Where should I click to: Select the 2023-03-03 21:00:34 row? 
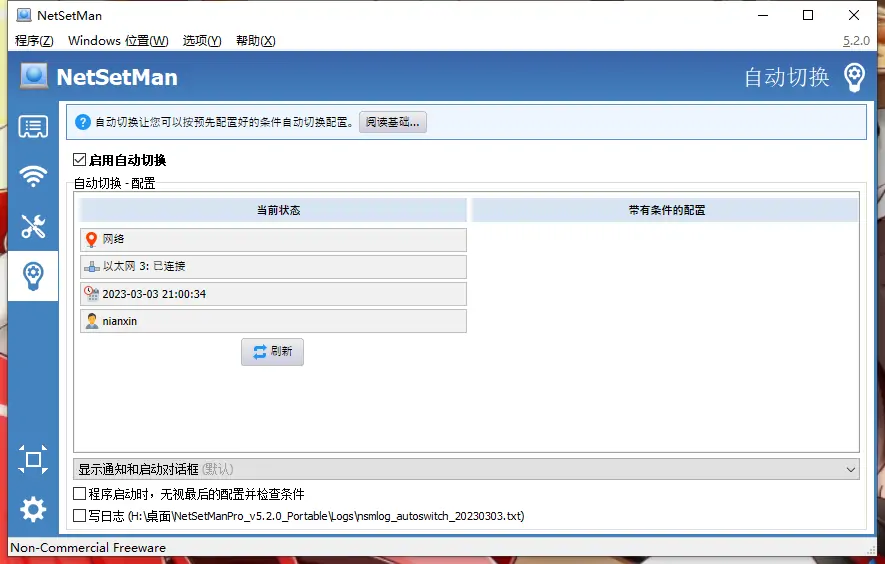point(273,294)
